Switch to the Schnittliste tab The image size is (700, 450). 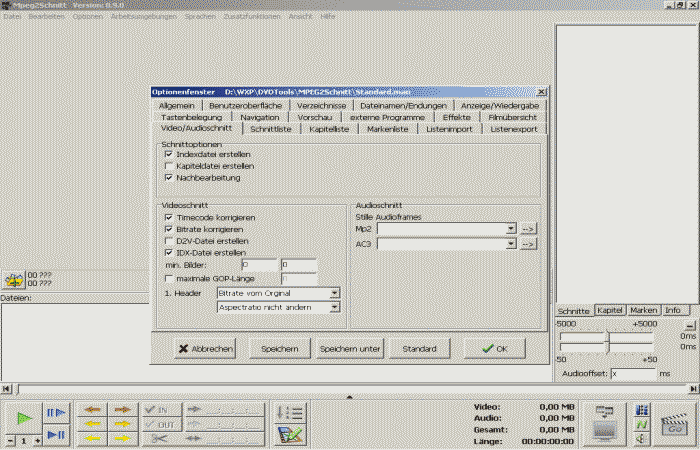point(270,129)
